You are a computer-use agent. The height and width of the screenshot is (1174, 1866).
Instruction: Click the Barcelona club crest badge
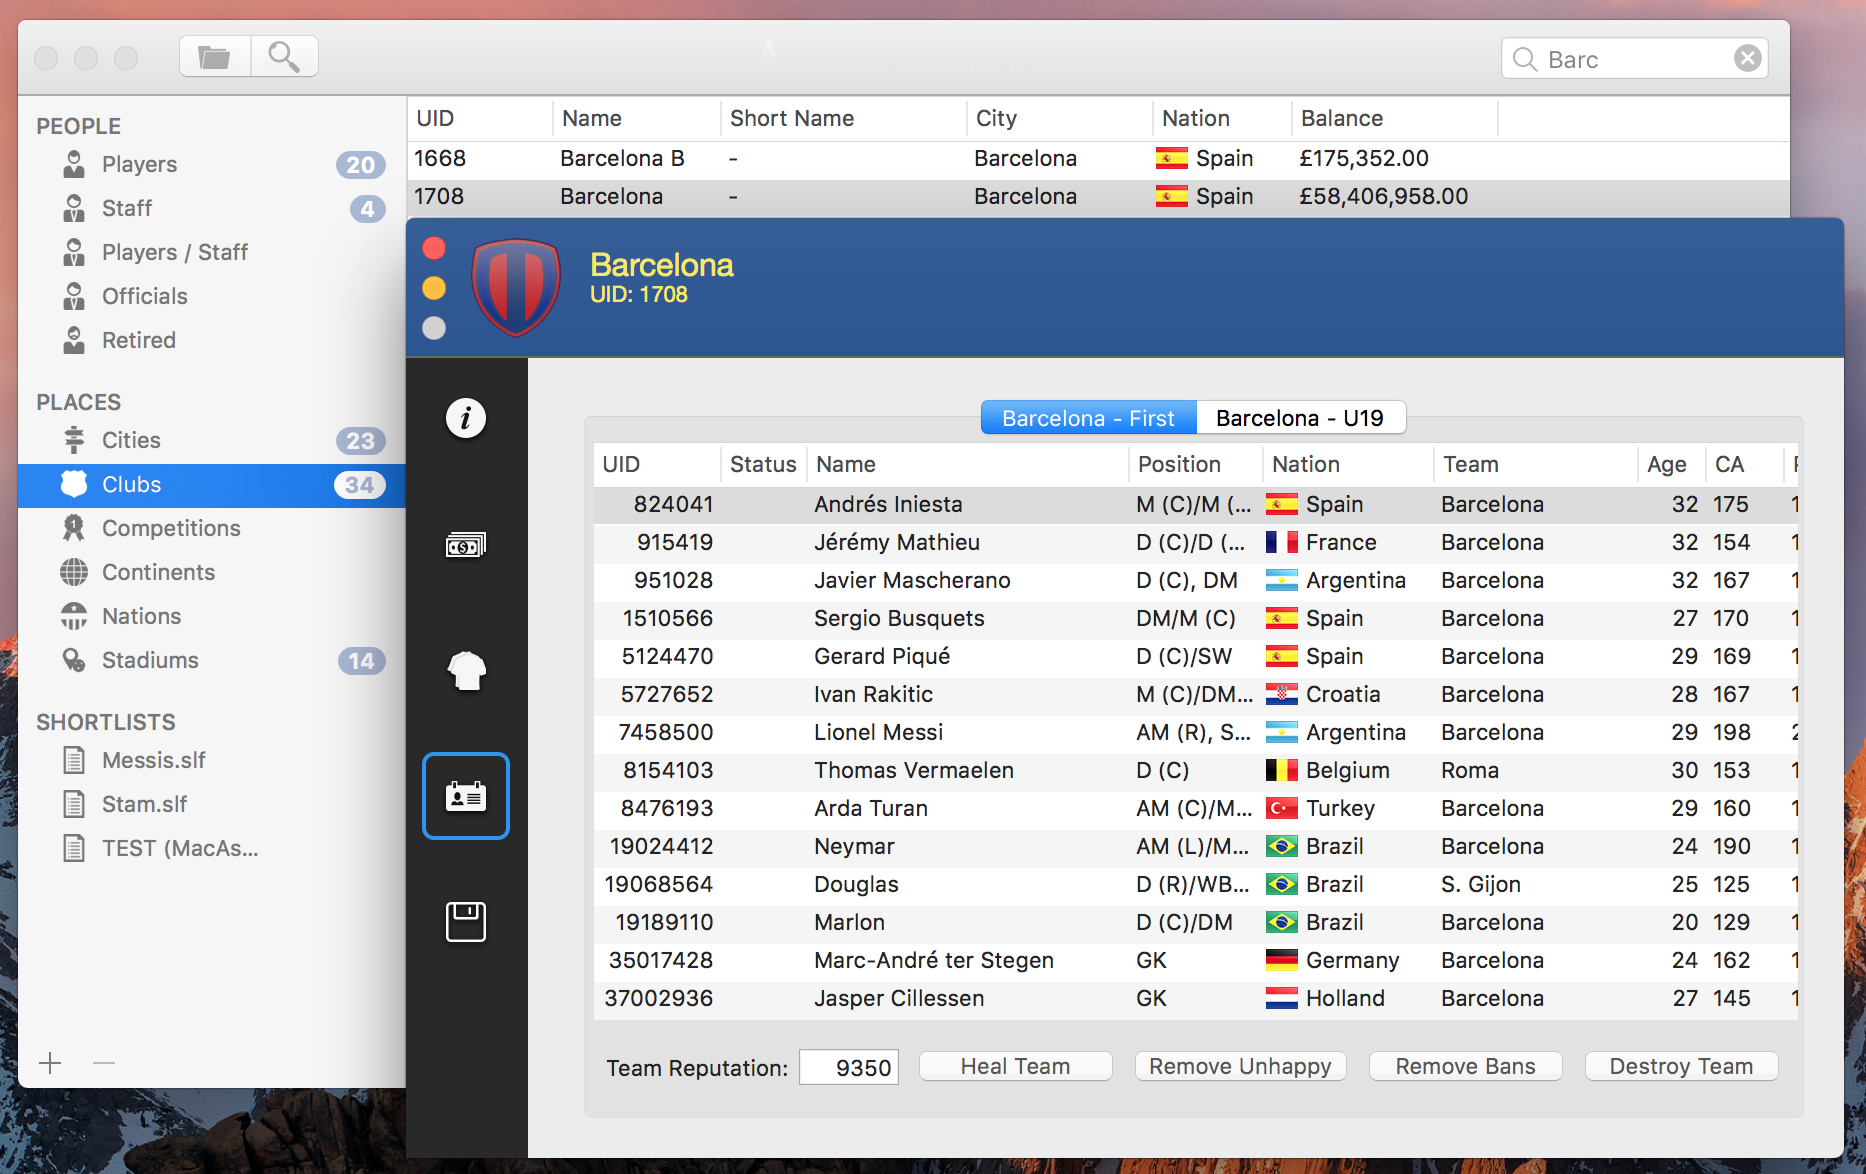click(516, 287)
